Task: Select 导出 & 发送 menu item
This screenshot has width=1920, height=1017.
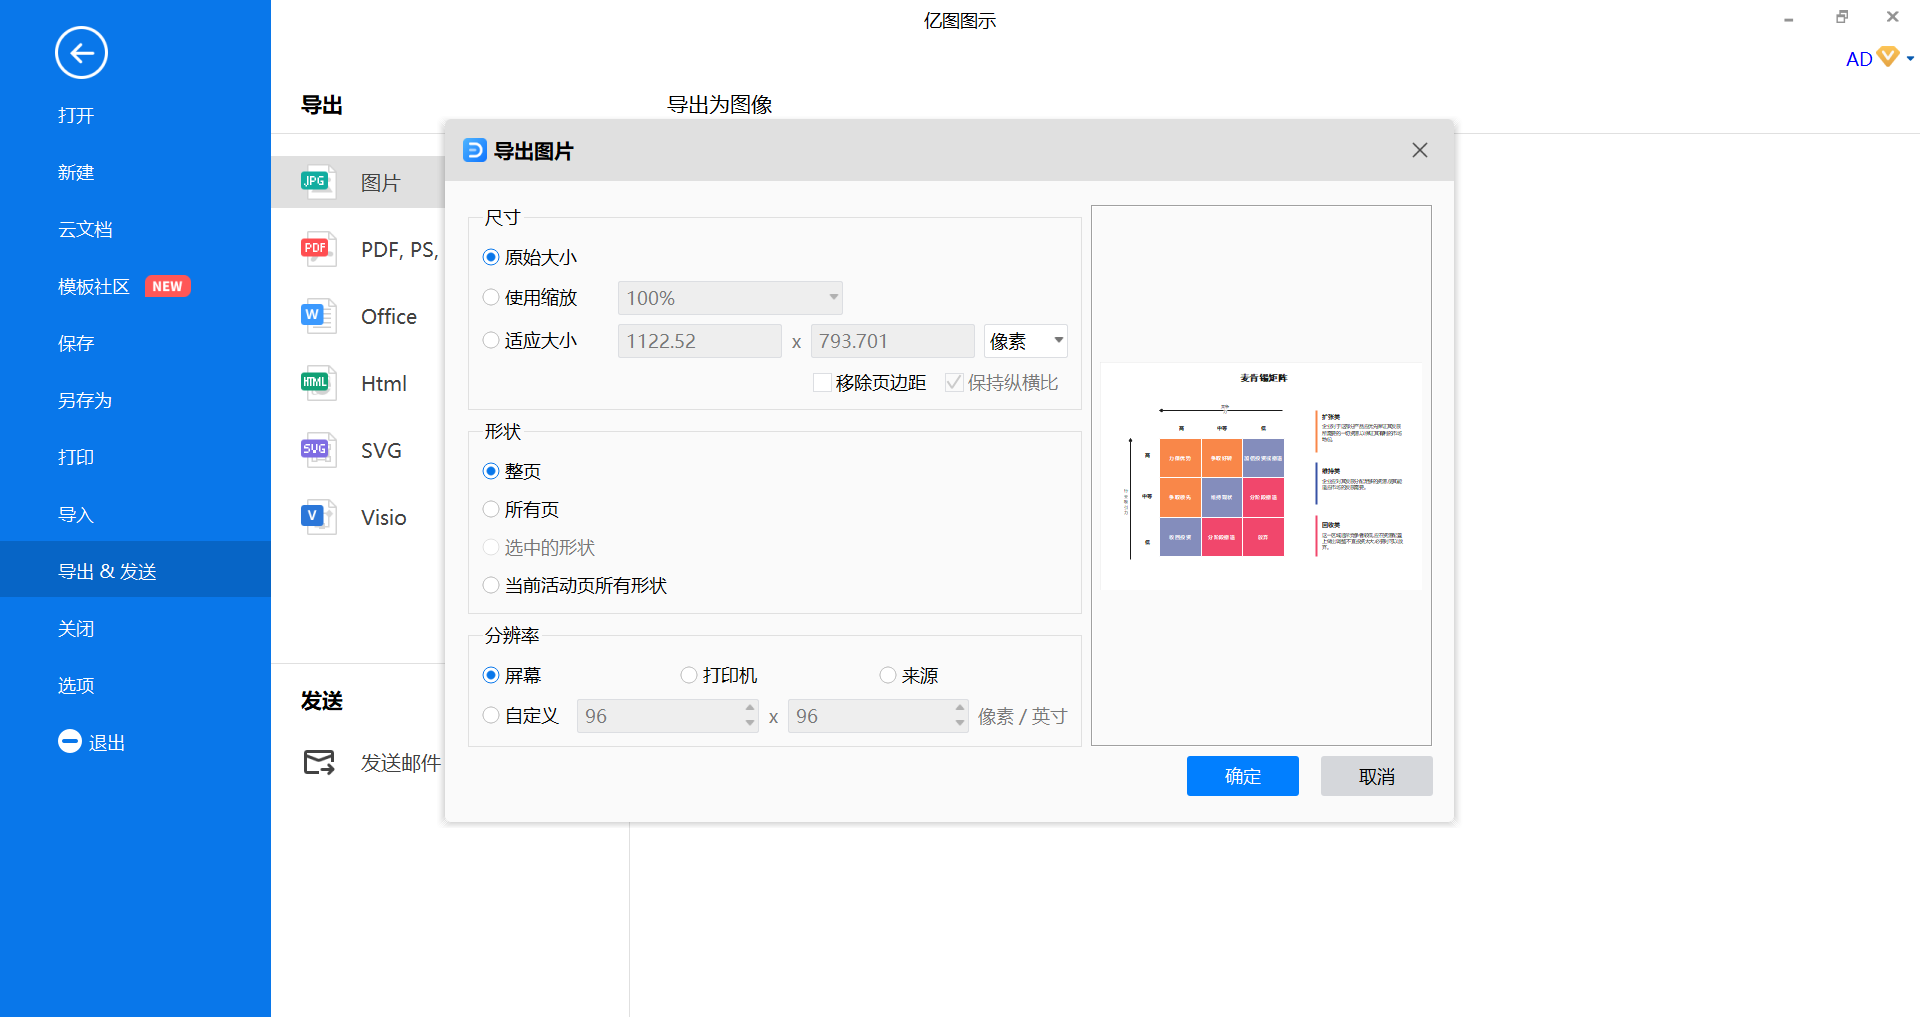Action: [x=135, y=569]
